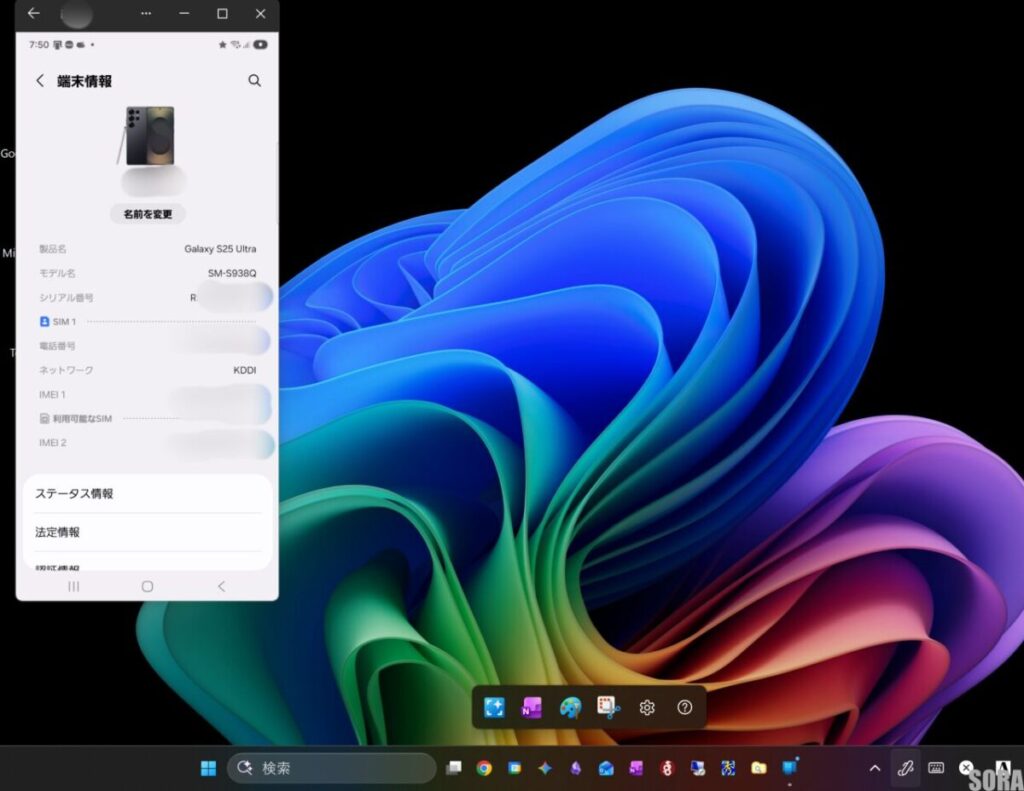Go back from 端末情報 settings page
This screenshot has height=791, width=1024.
pos(40,81)
